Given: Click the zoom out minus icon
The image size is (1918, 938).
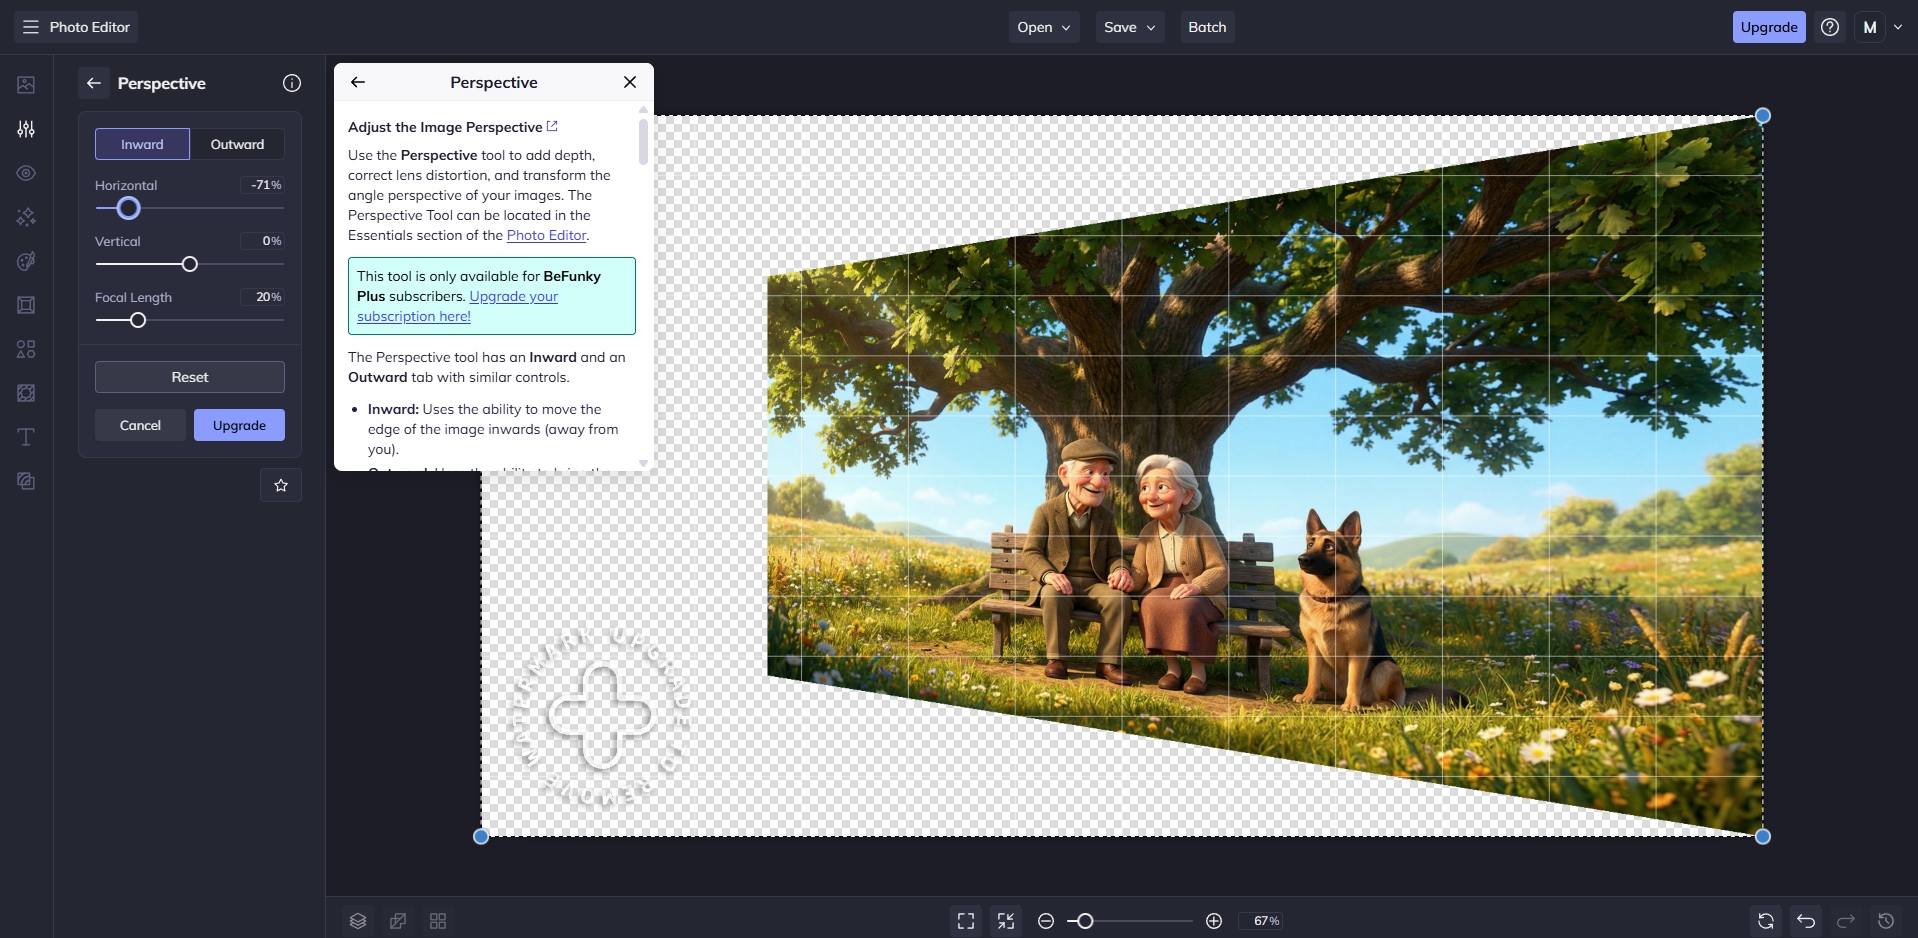Looking at the screenshot, I should coord(1046,921).
